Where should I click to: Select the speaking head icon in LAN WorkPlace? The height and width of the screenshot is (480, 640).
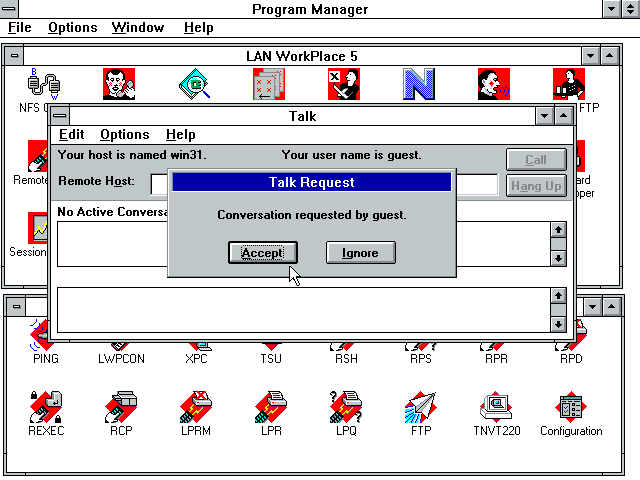click(x=494, y=84)
